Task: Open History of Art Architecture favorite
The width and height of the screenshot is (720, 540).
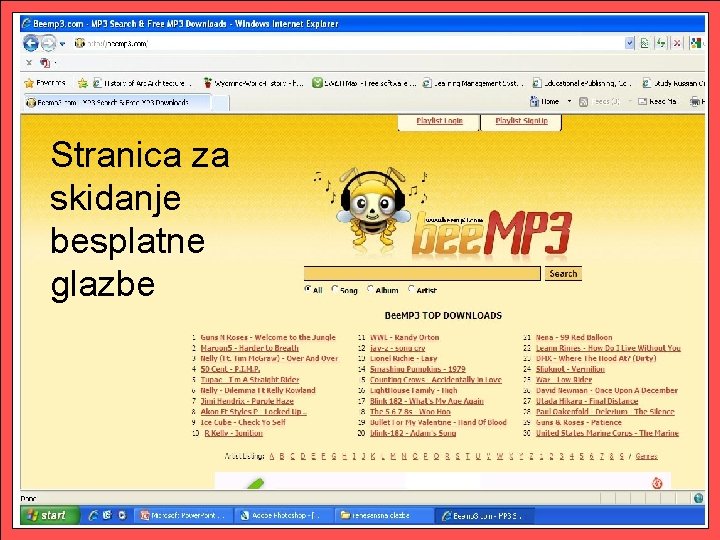Action: [x=142, y=83]
